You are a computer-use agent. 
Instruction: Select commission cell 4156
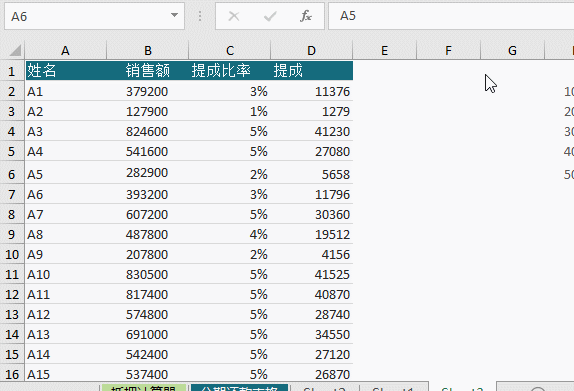click(312, 254)
